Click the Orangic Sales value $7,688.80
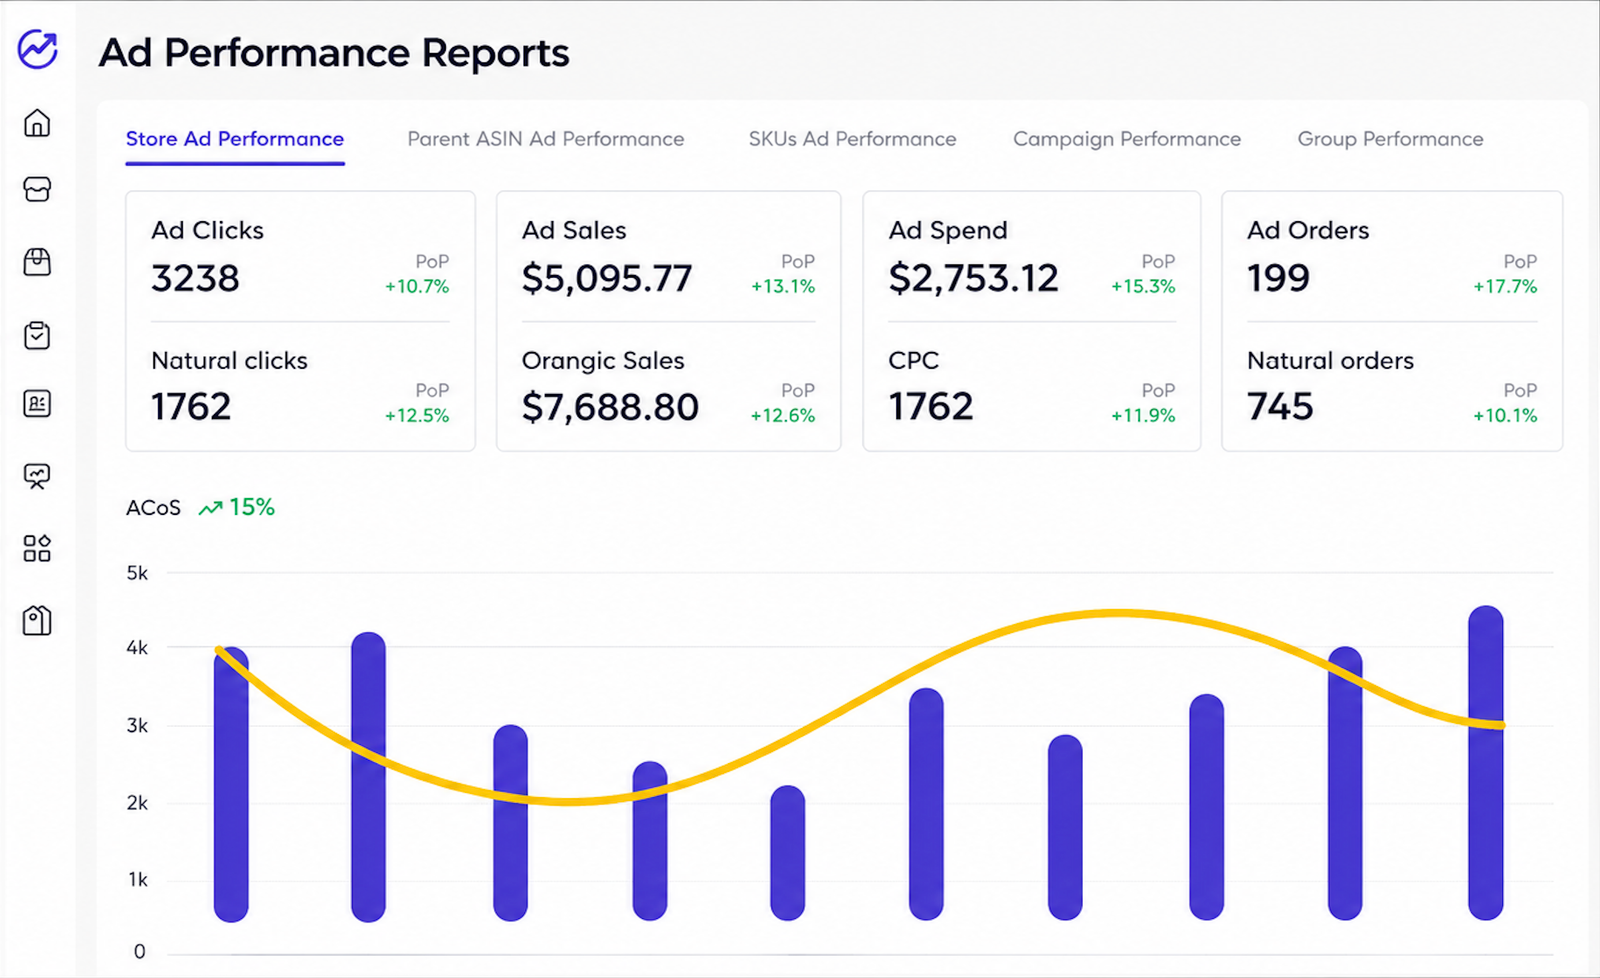The image size is (1600, 978). point(610,407)
